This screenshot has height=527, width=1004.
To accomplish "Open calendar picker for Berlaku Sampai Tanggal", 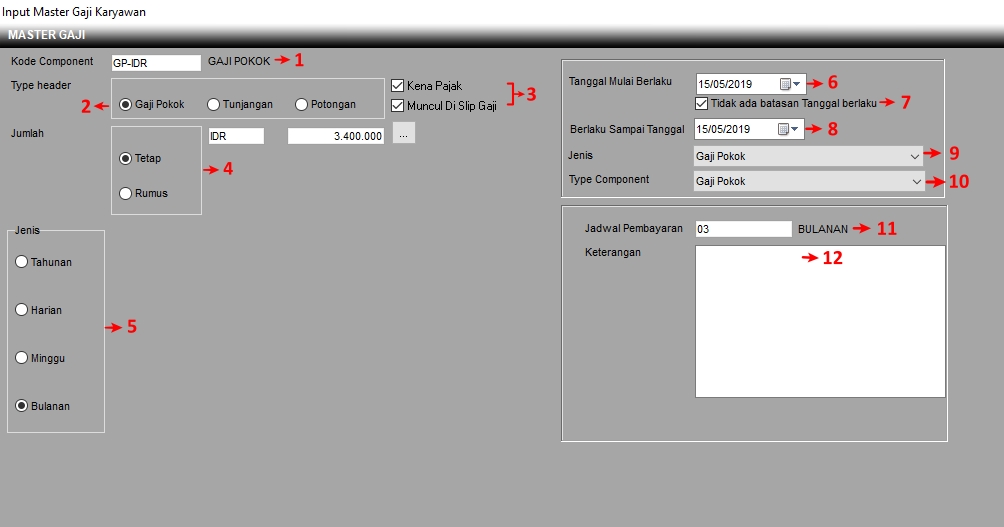I will [x=790, y=129].
